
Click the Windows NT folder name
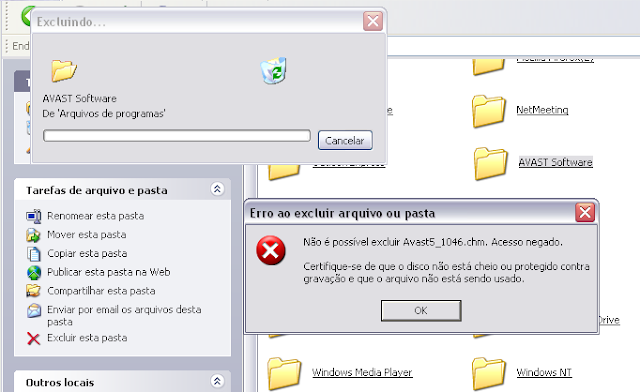point(544,372)
